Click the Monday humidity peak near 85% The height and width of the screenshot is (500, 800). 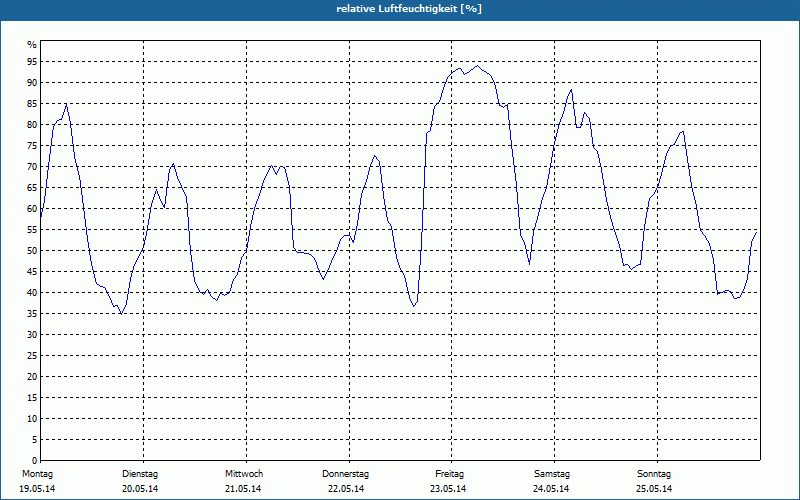pos(66,104)
